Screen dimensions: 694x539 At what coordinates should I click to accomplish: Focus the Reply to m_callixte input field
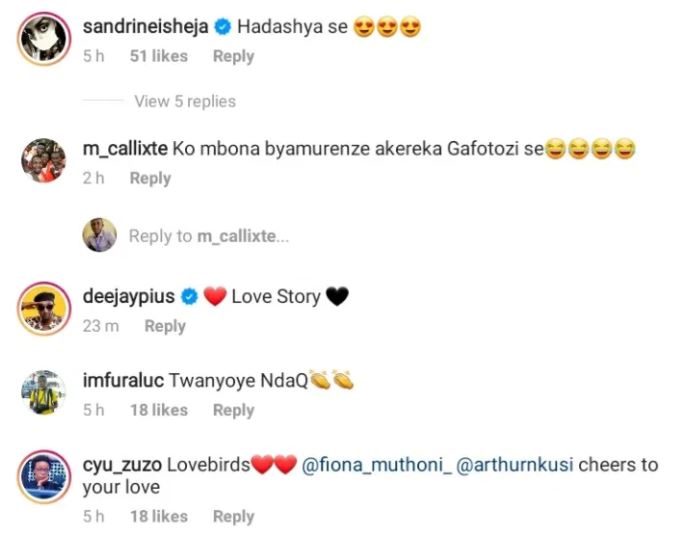[209, 236]
